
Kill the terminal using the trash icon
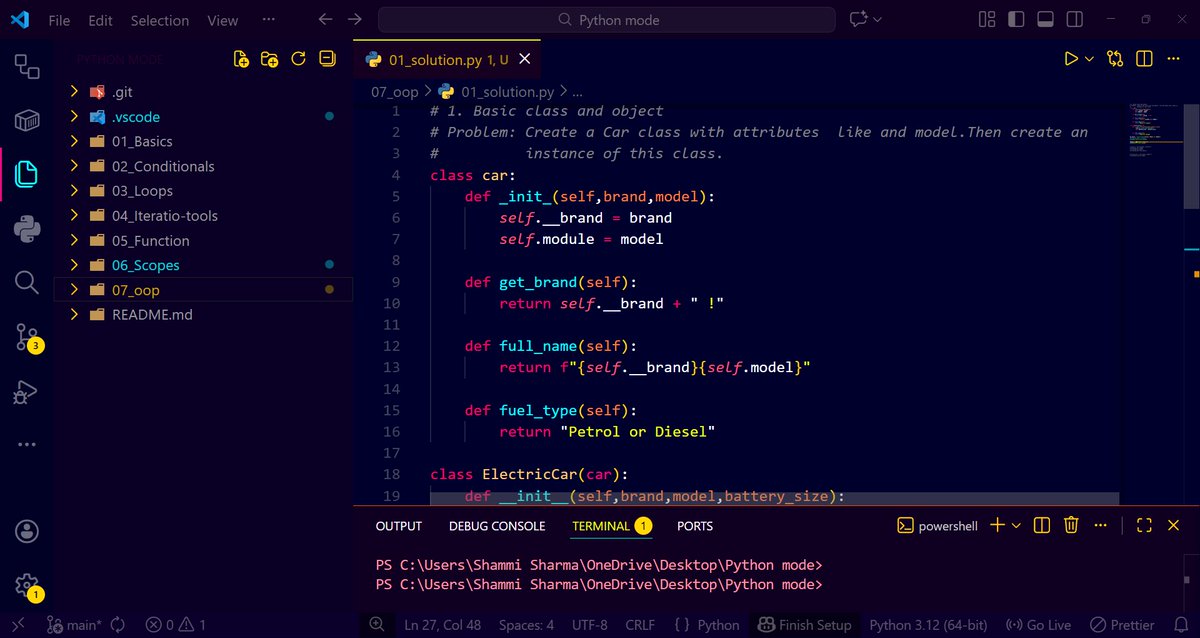(x=1070, y=524)
